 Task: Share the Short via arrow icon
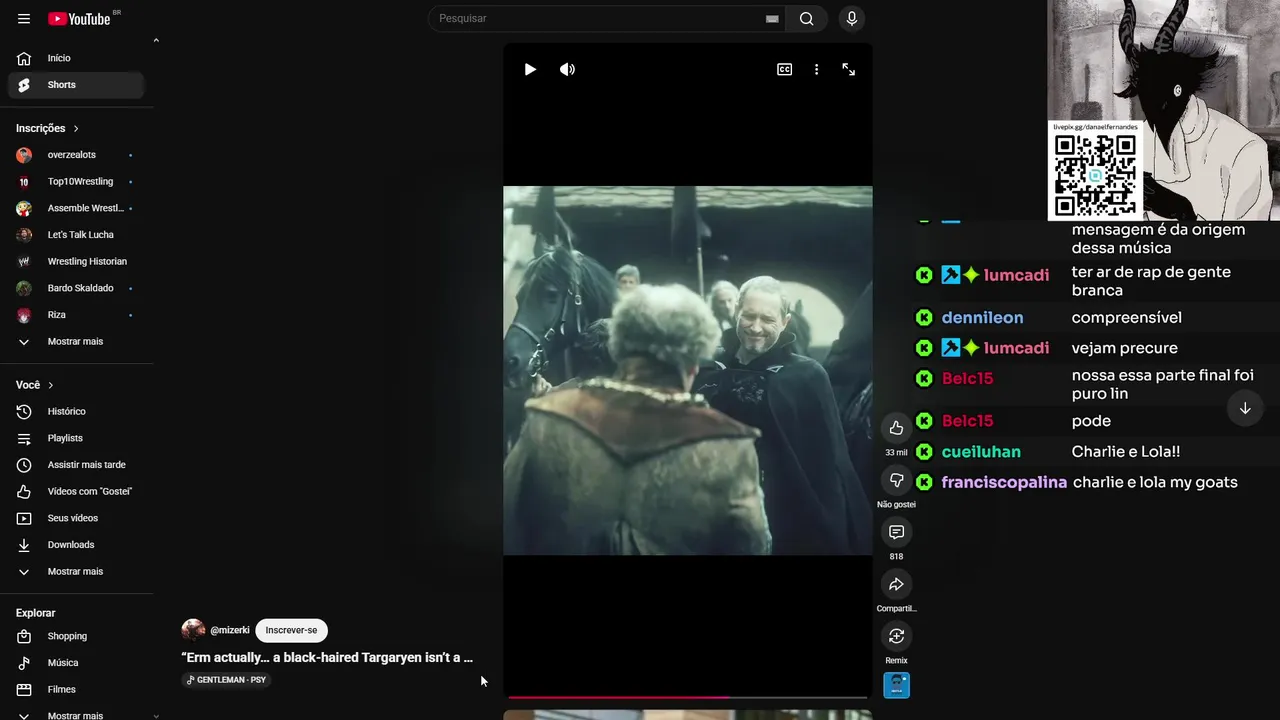point(896,584)
